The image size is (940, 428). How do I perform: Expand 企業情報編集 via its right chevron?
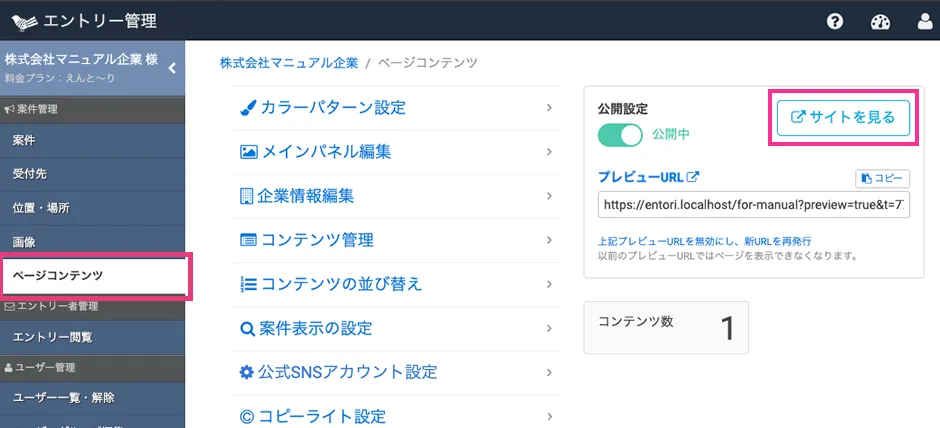549,196
